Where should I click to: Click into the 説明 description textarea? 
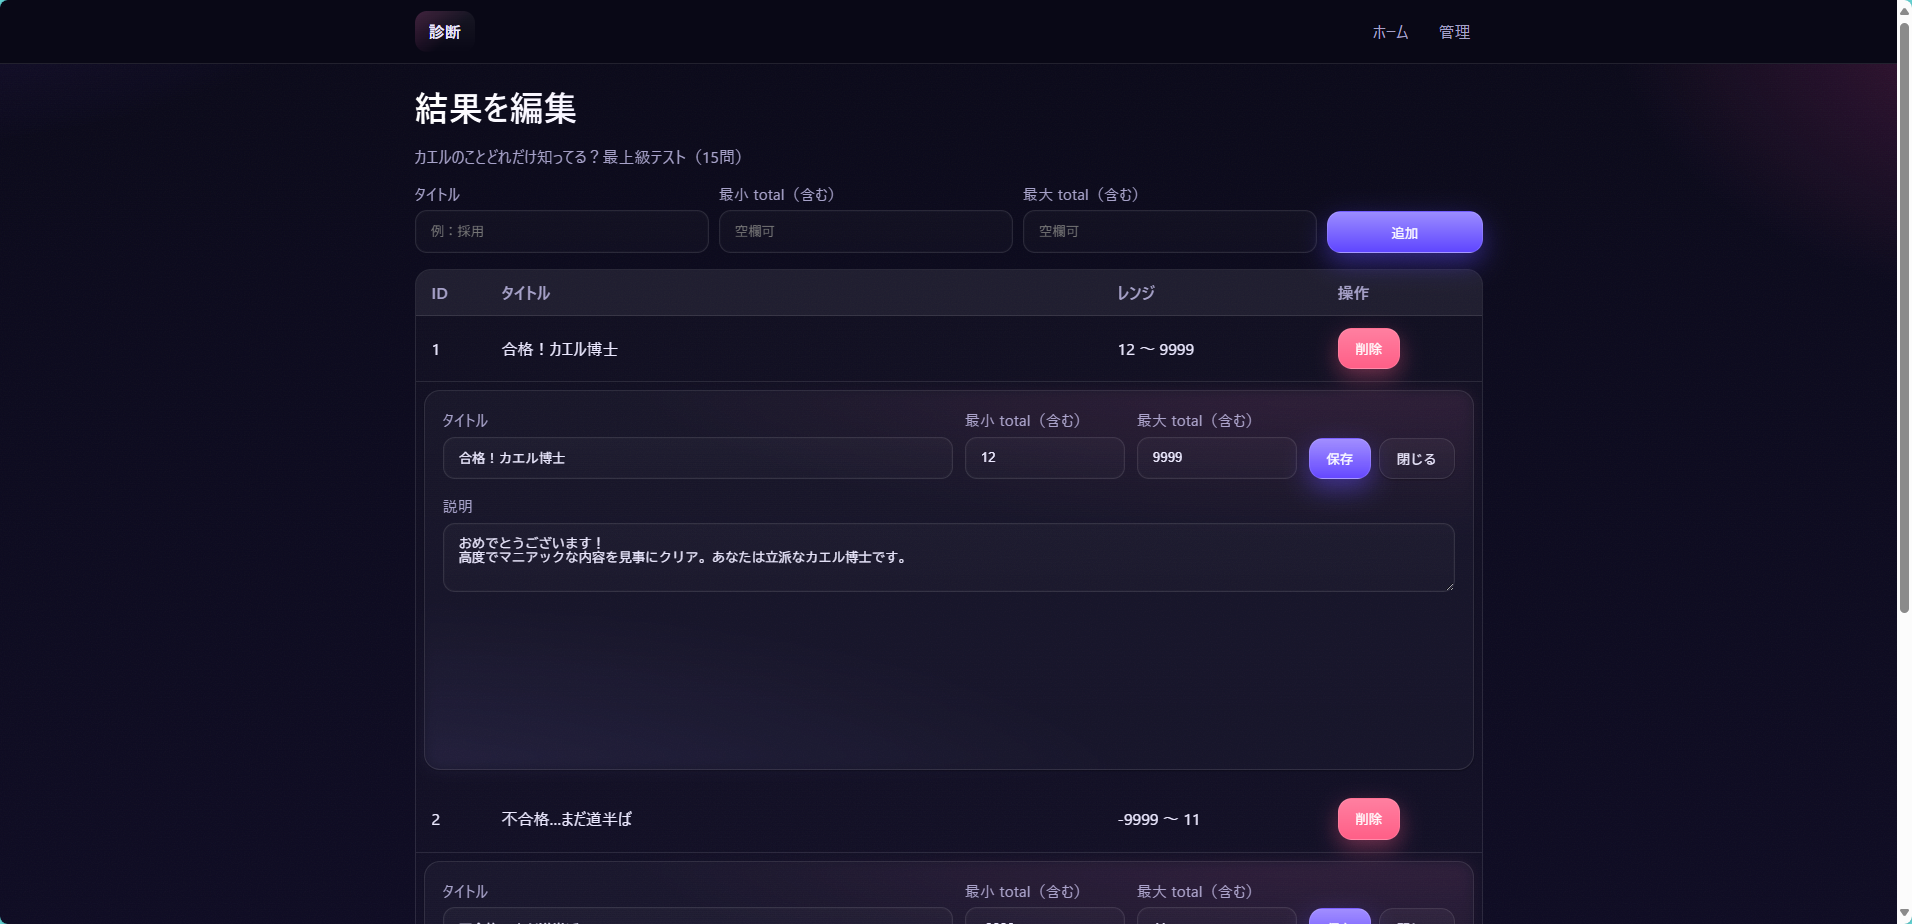click(x=947, y=557)
